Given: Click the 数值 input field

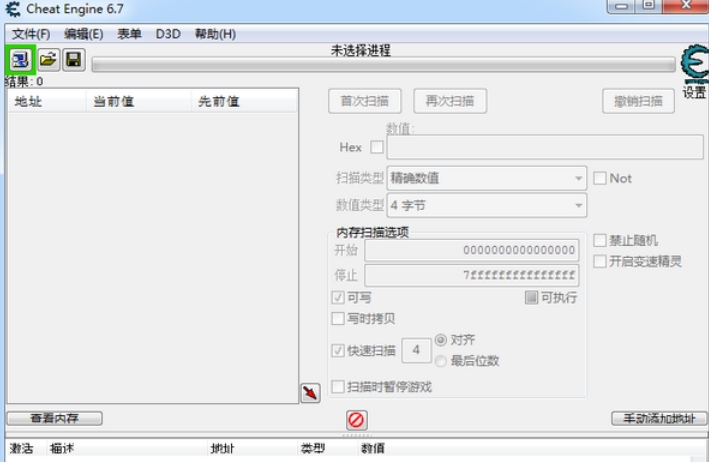Looking at the screenshot, I should [x=545, y=147].
